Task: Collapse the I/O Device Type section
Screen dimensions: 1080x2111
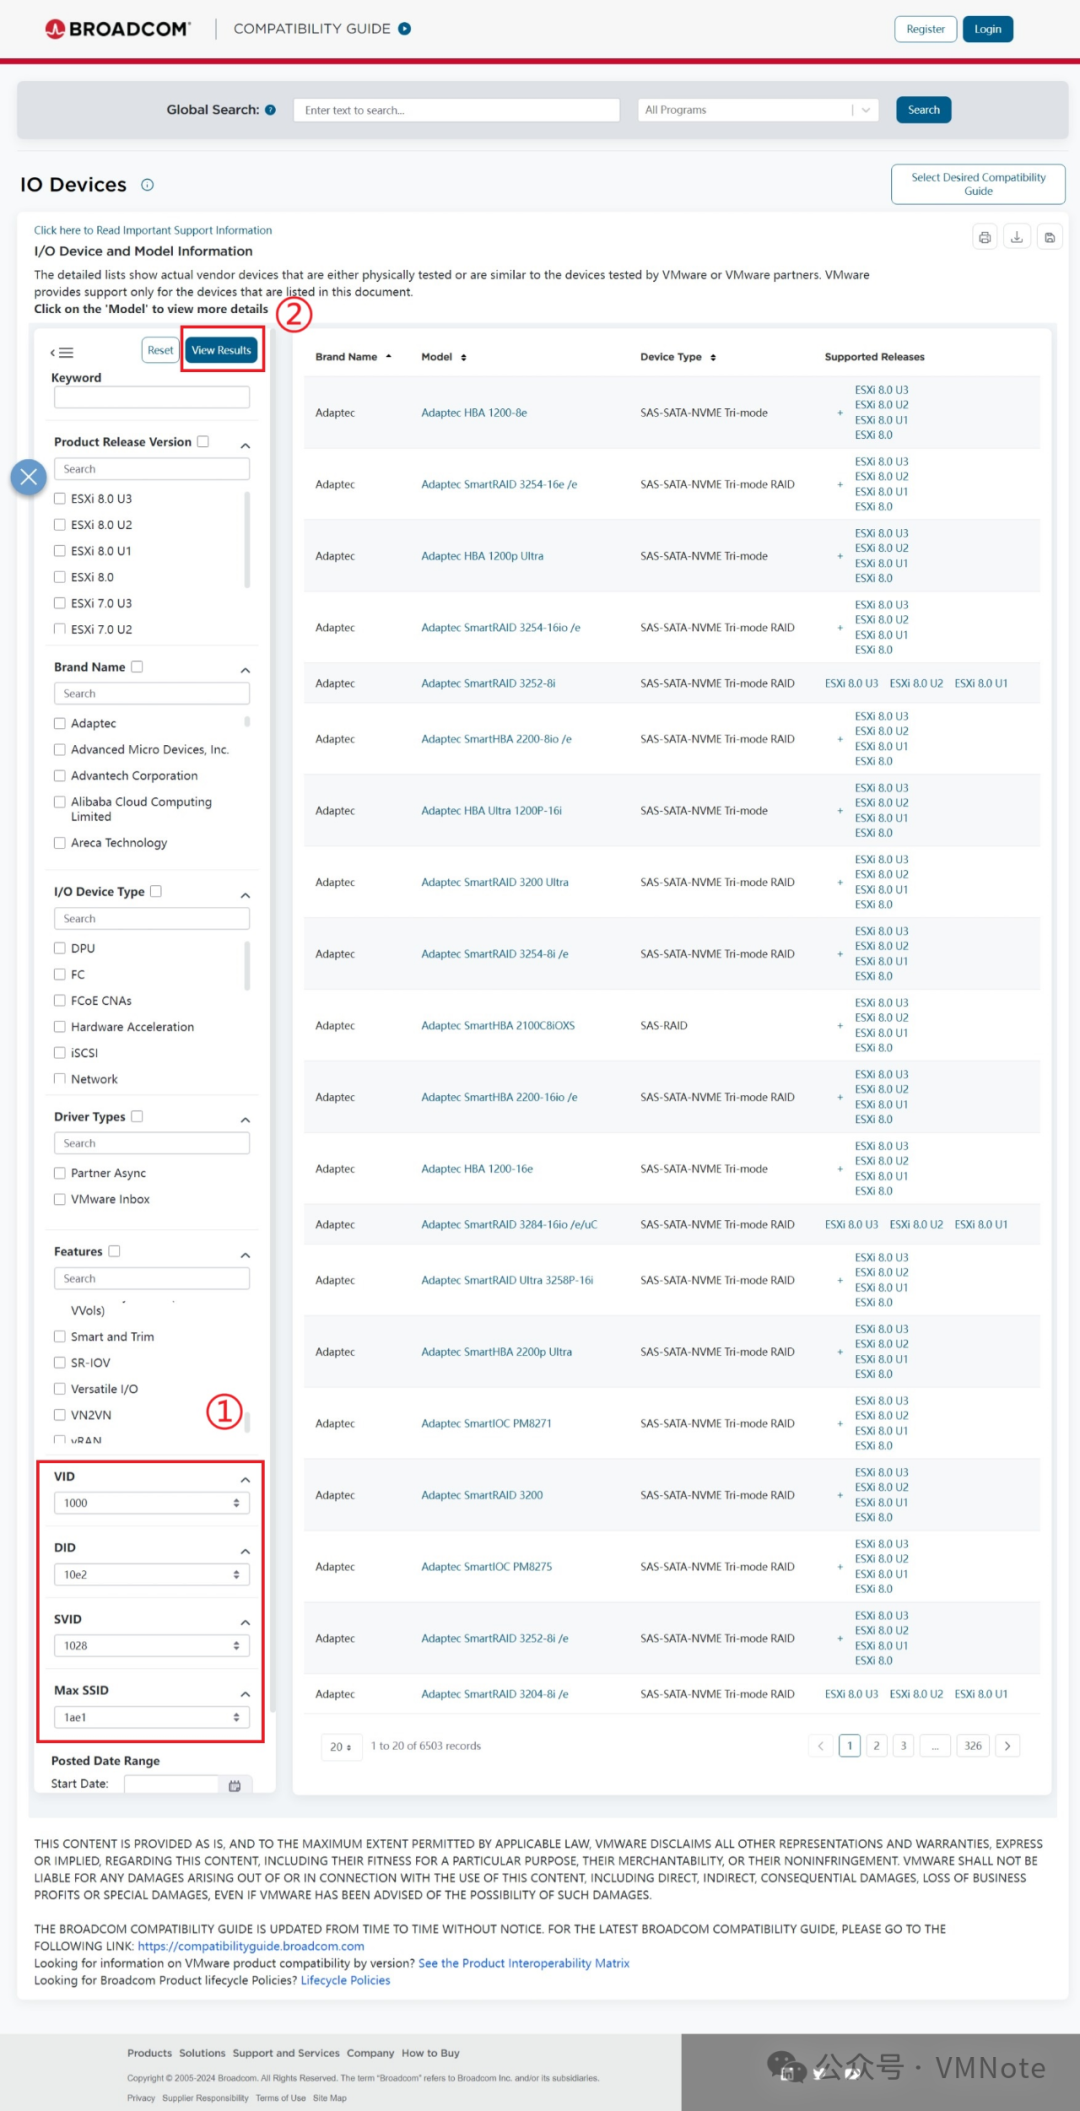Action: tap(245, 895)
